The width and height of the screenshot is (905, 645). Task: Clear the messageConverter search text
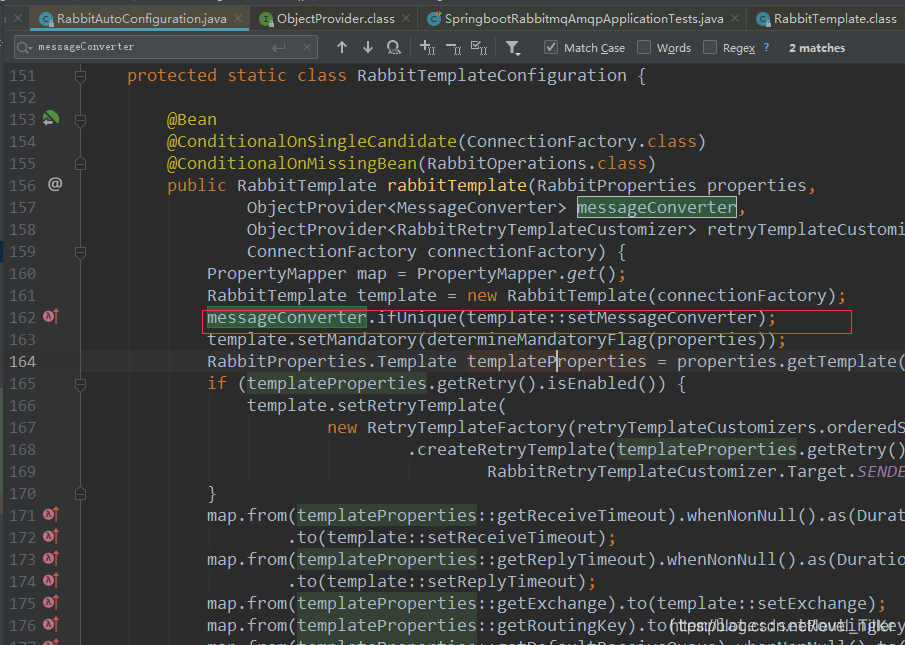307,47
